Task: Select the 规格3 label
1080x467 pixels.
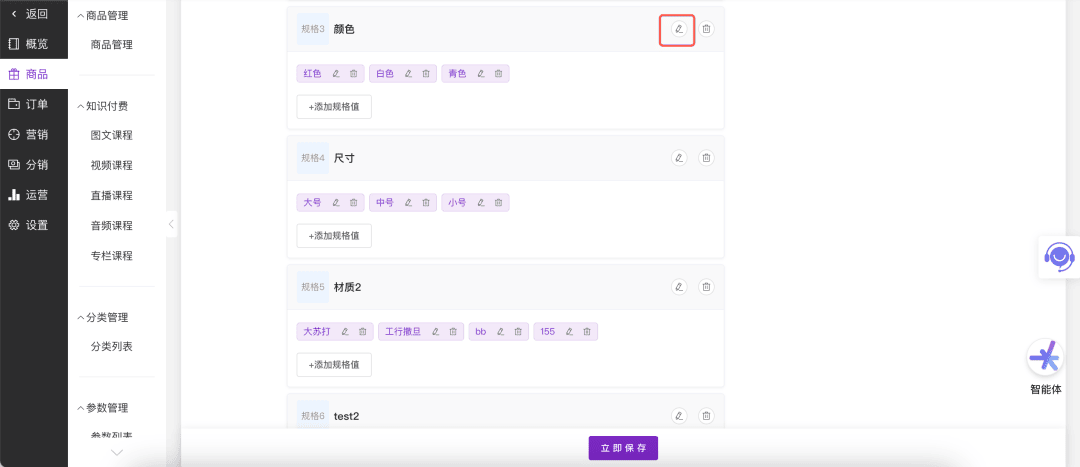Action: [x=313, y=29]
